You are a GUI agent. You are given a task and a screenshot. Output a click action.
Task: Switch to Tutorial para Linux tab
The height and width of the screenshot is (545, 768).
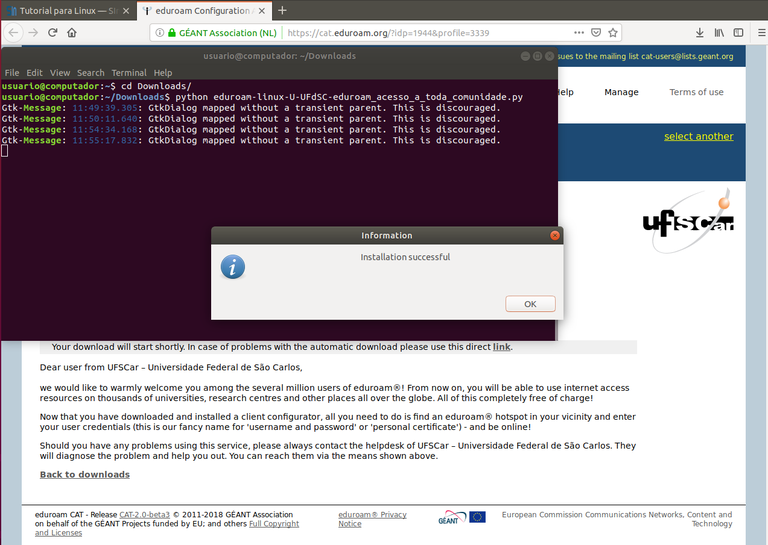coord(69,11)
